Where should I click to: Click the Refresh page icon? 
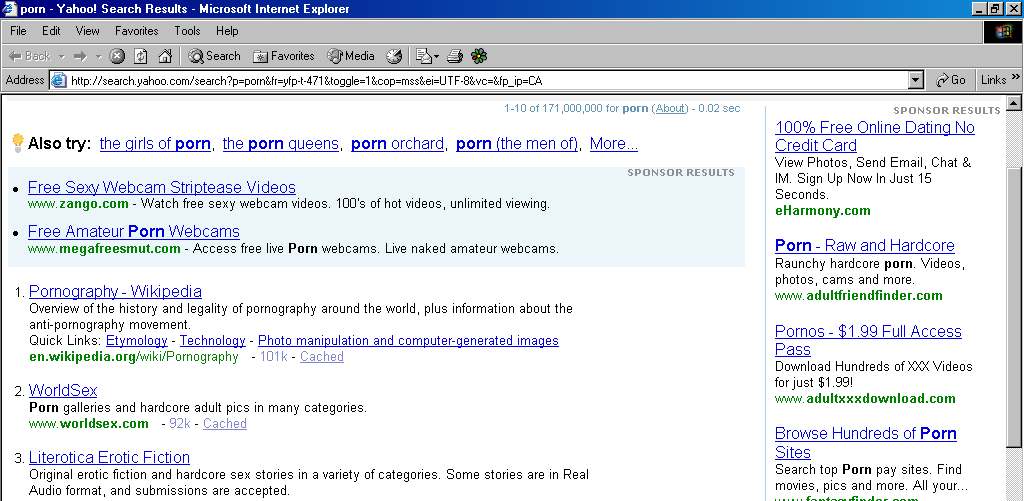point(141,56)
